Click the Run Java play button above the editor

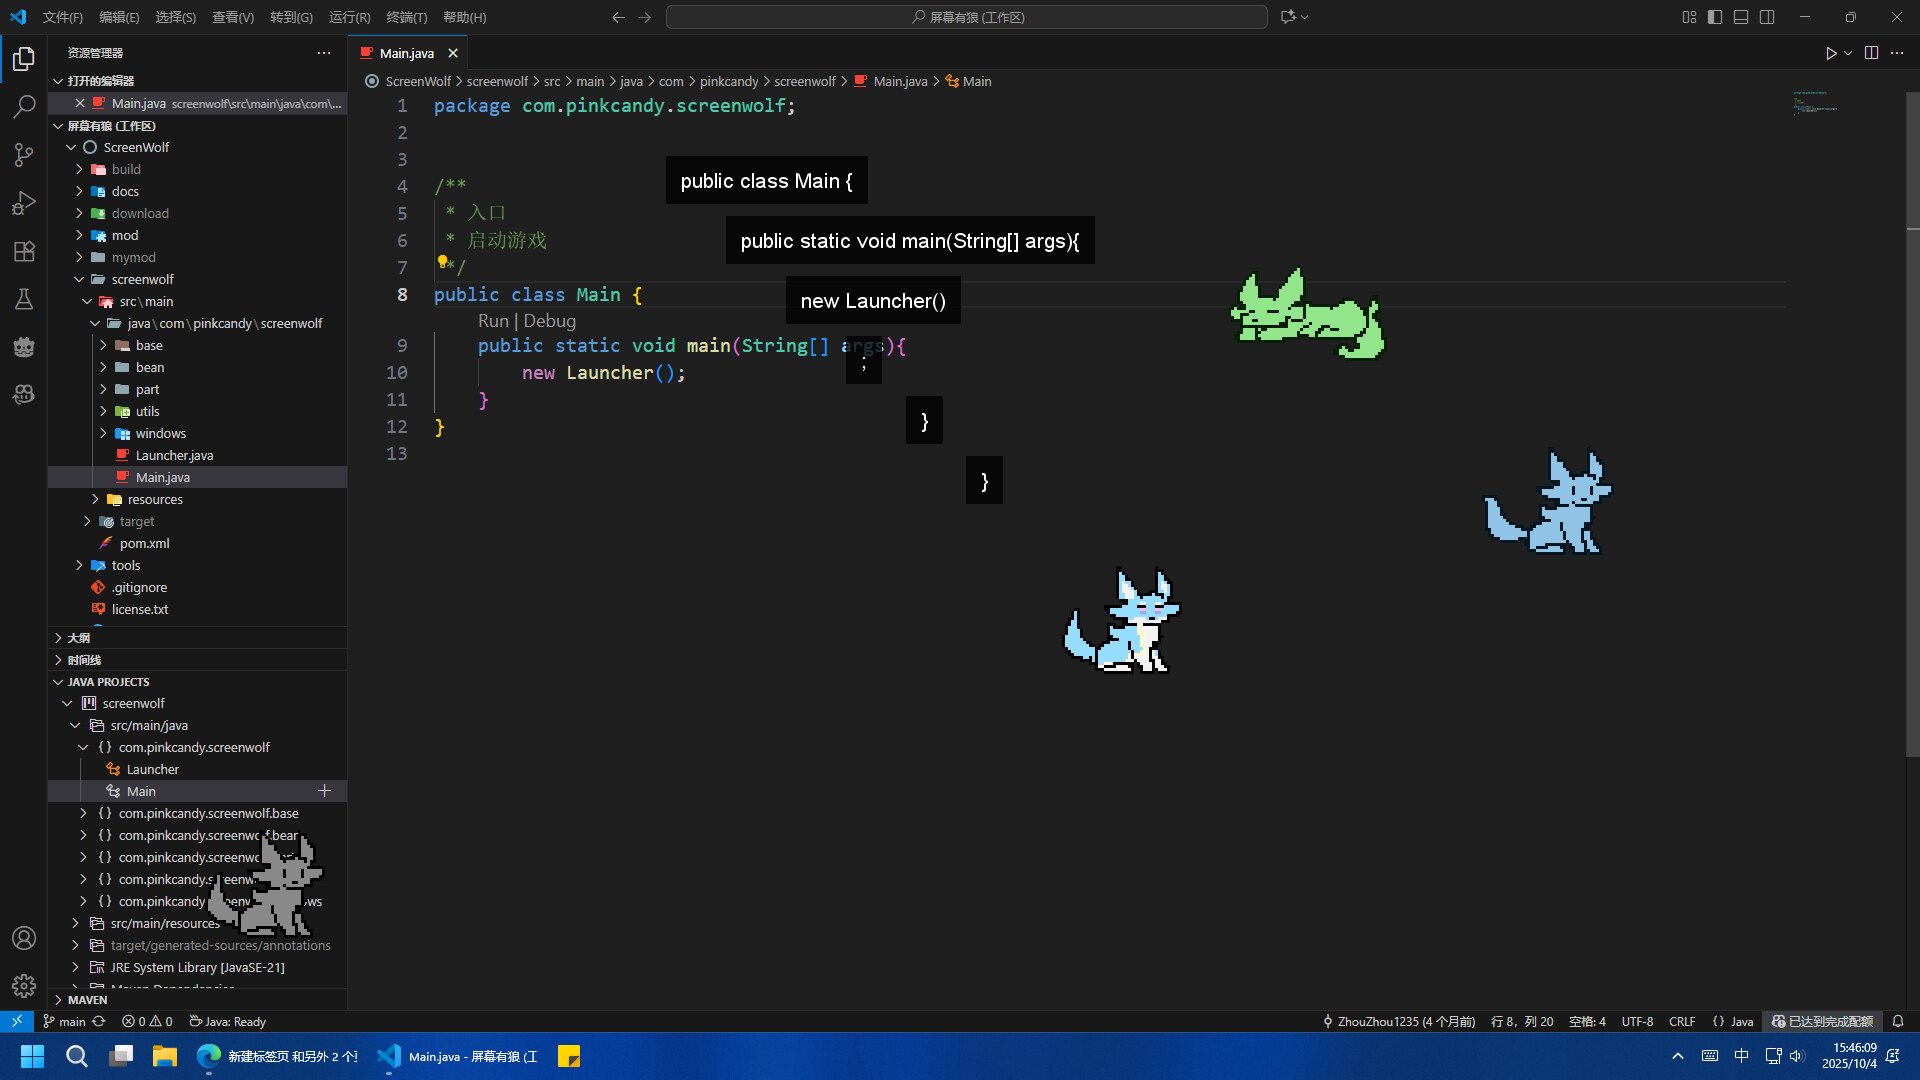1831,53
